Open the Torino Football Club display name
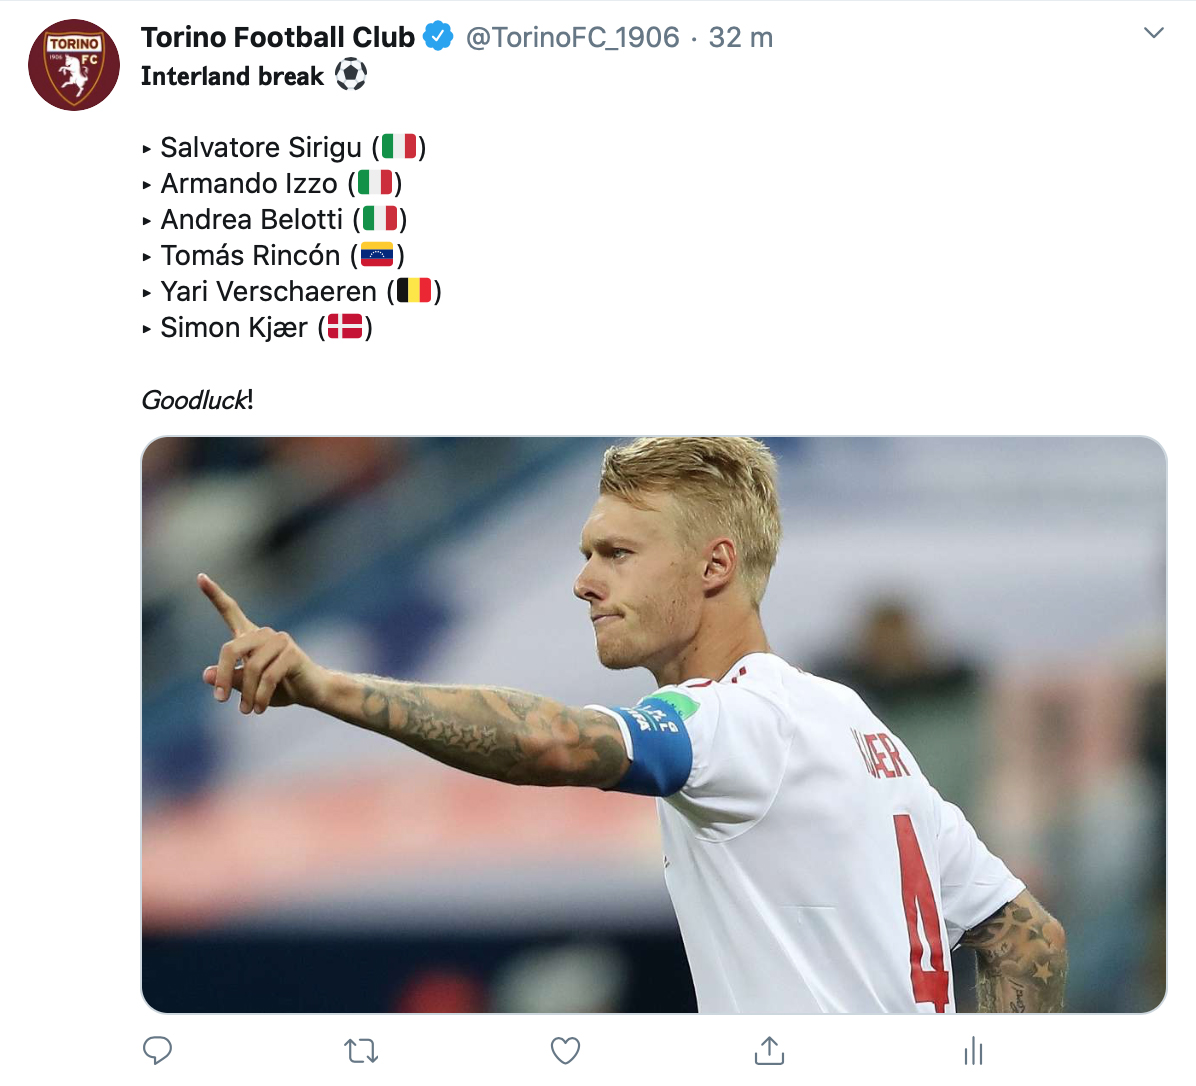 coord(277,37)
